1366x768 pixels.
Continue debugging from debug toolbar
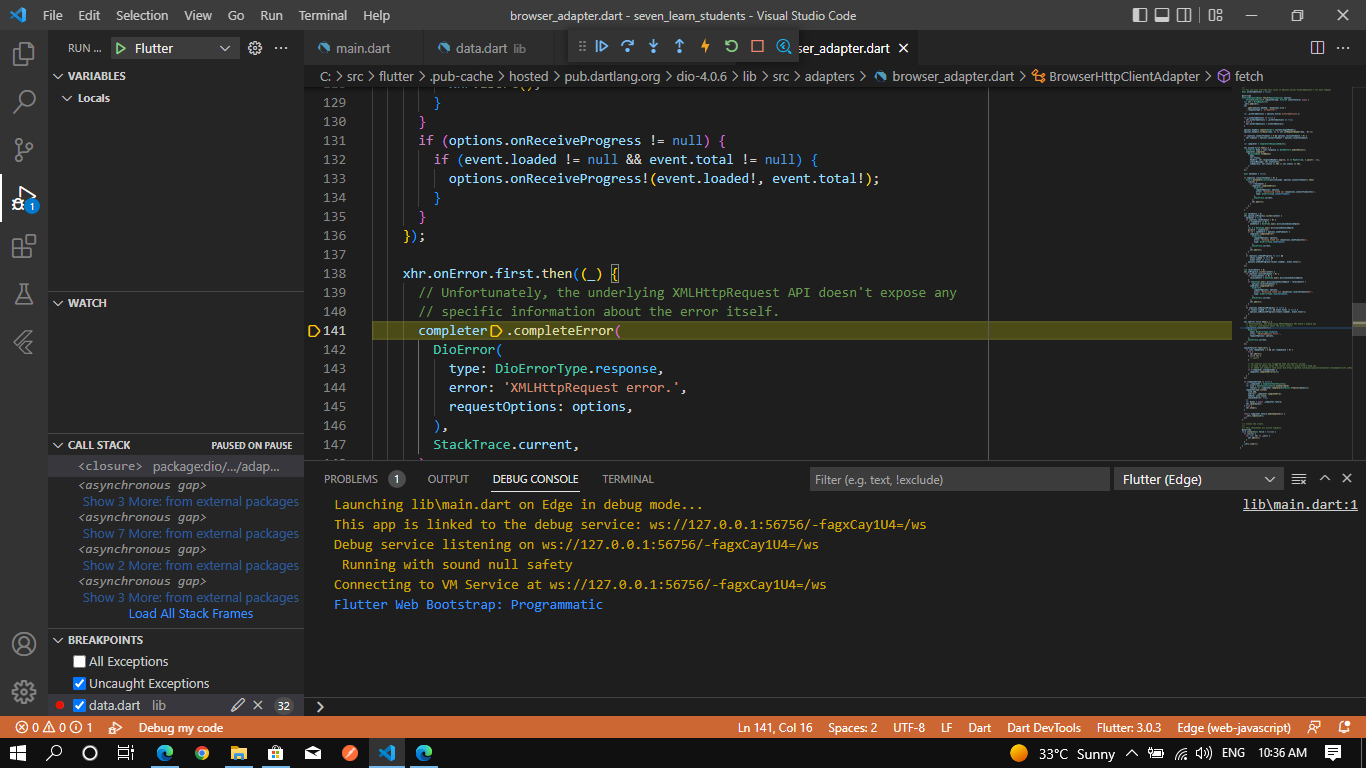pyautogui.click(x=602, y=46)
